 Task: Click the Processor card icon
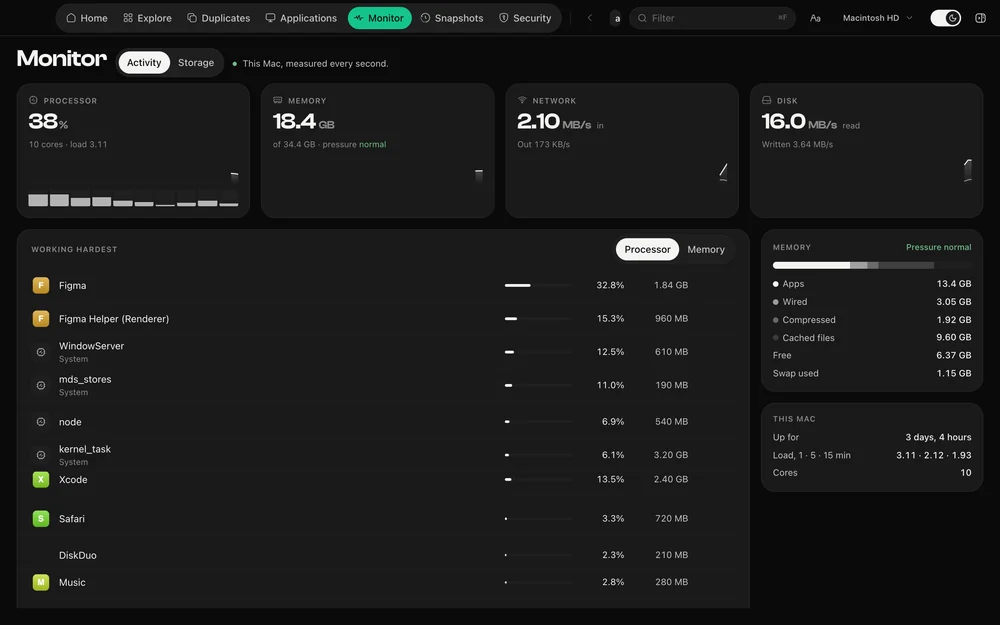point(33,100)
